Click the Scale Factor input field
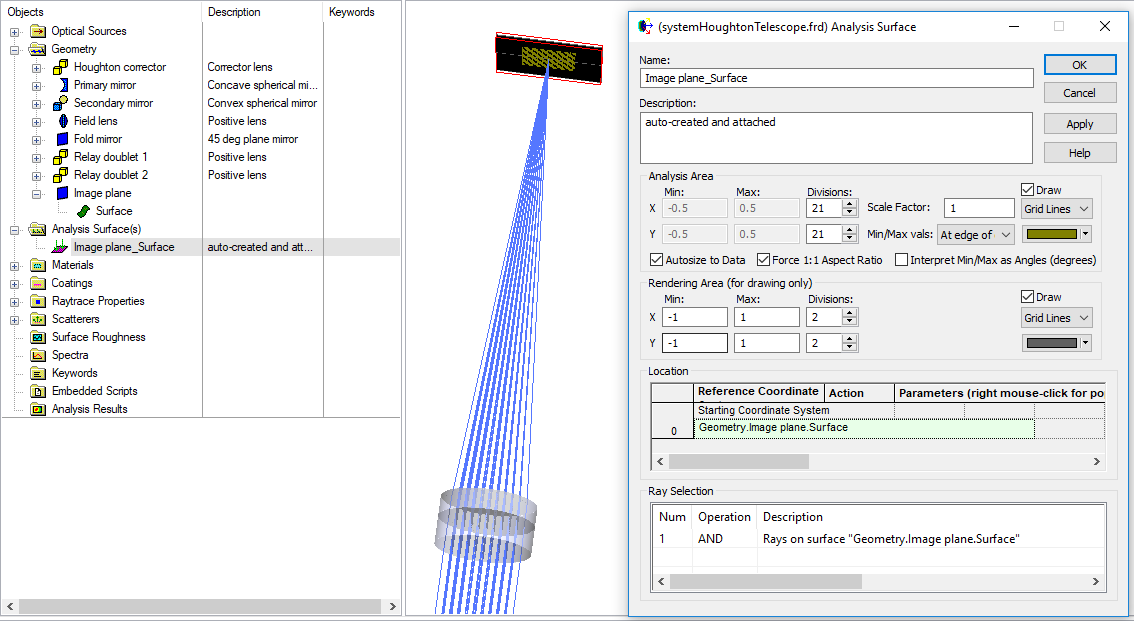This screenshot has height=621, width=1134. pos(979,208)
